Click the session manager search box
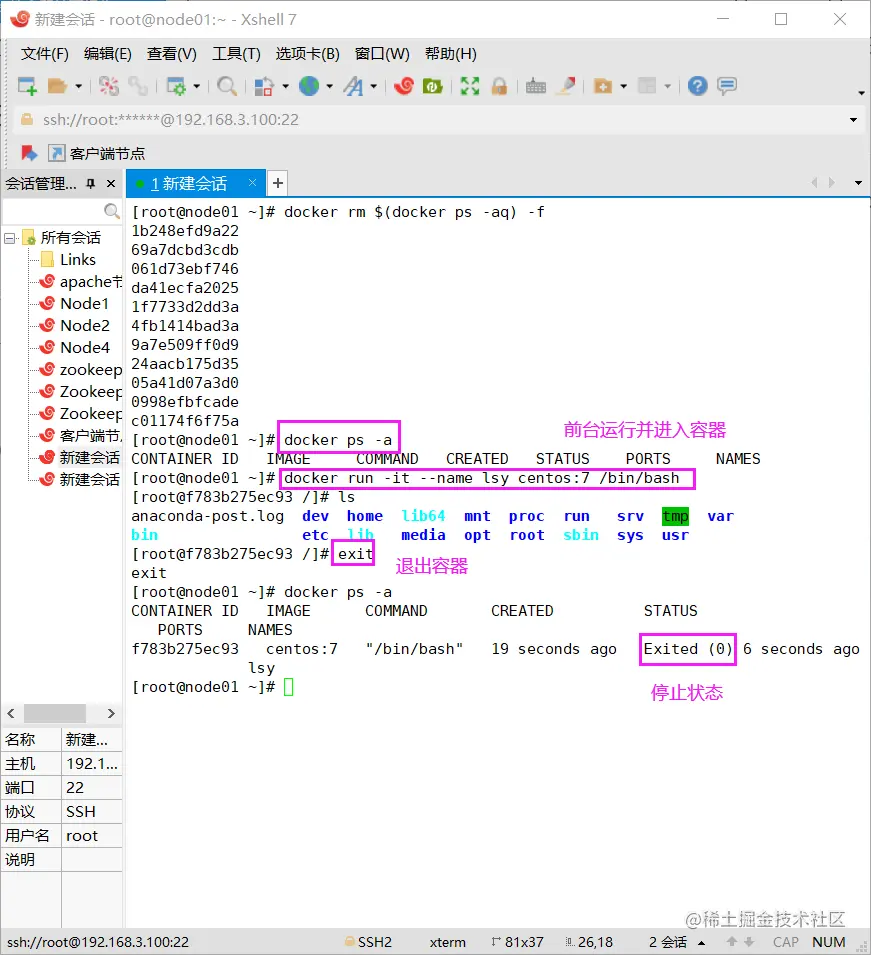Image resolution: width=871 pixels, height=955 pixels. [61, 211]
